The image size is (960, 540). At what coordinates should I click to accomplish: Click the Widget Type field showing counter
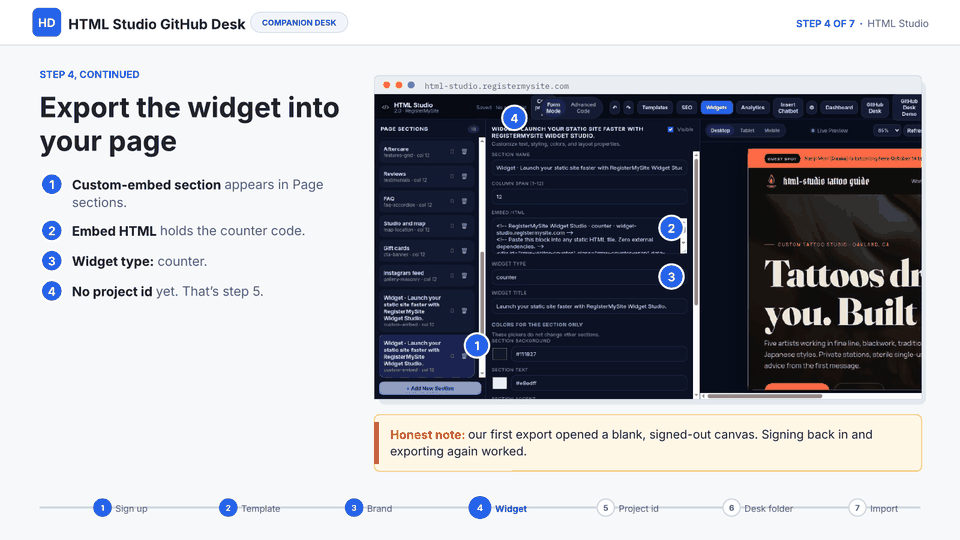(589, 277)
